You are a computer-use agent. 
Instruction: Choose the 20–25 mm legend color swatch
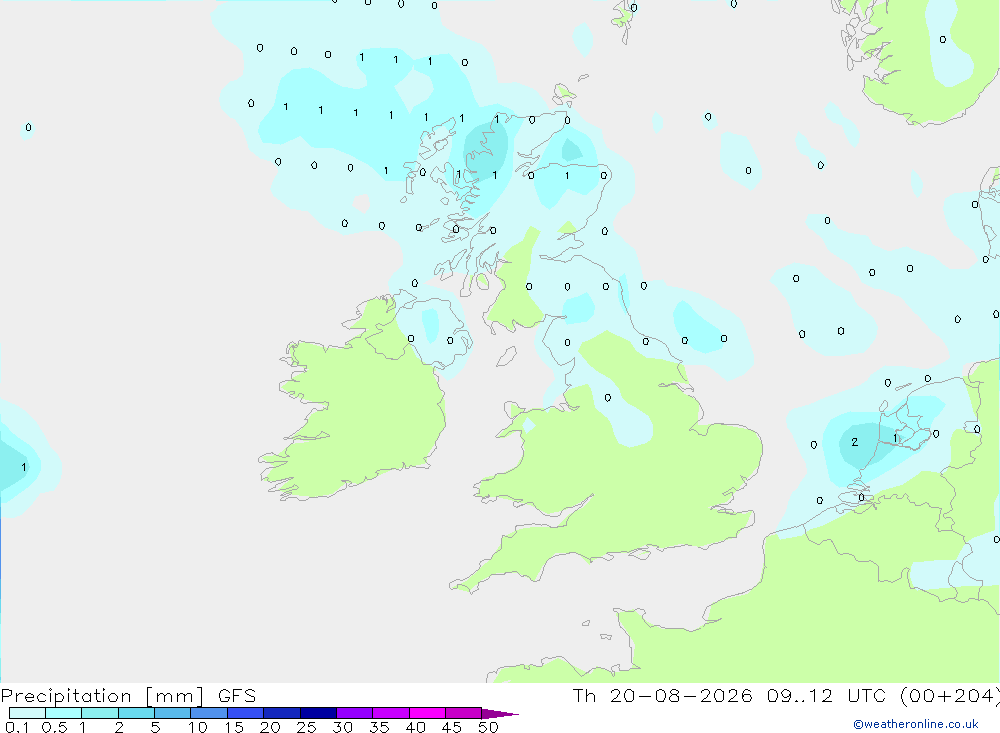click(282, 713)
